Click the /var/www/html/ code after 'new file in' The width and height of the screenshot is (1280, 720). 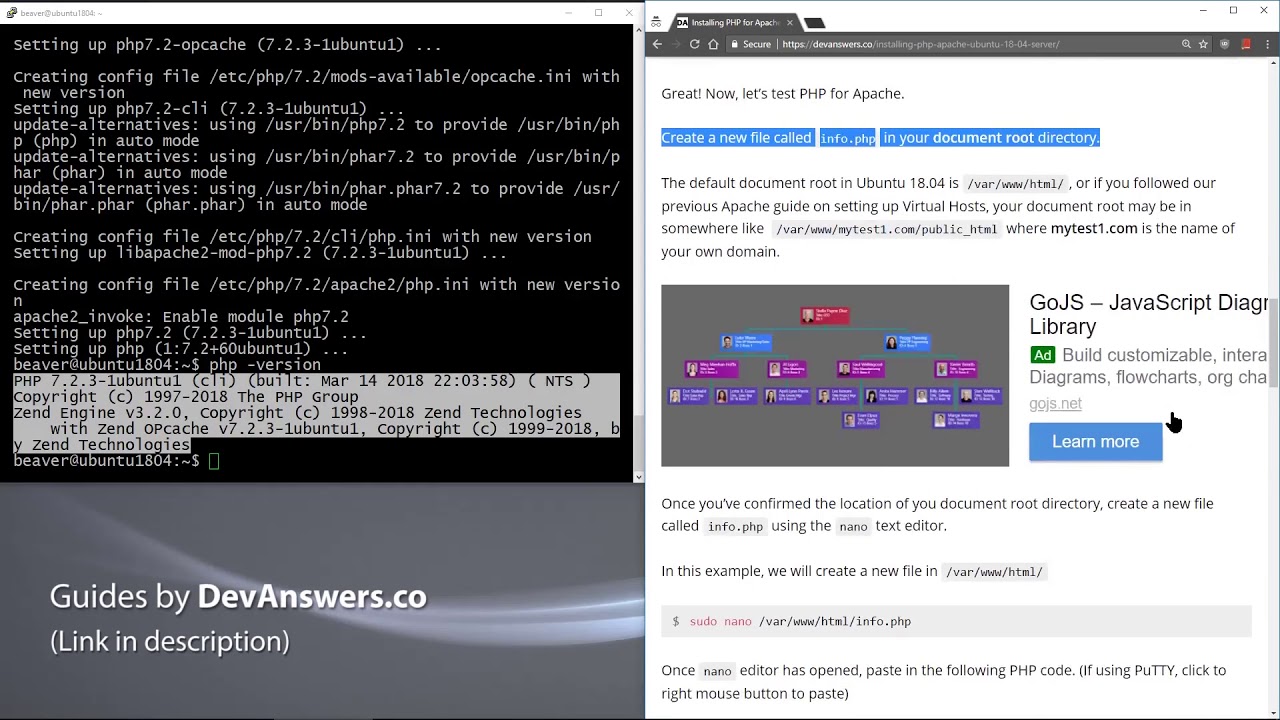(994, 572)
